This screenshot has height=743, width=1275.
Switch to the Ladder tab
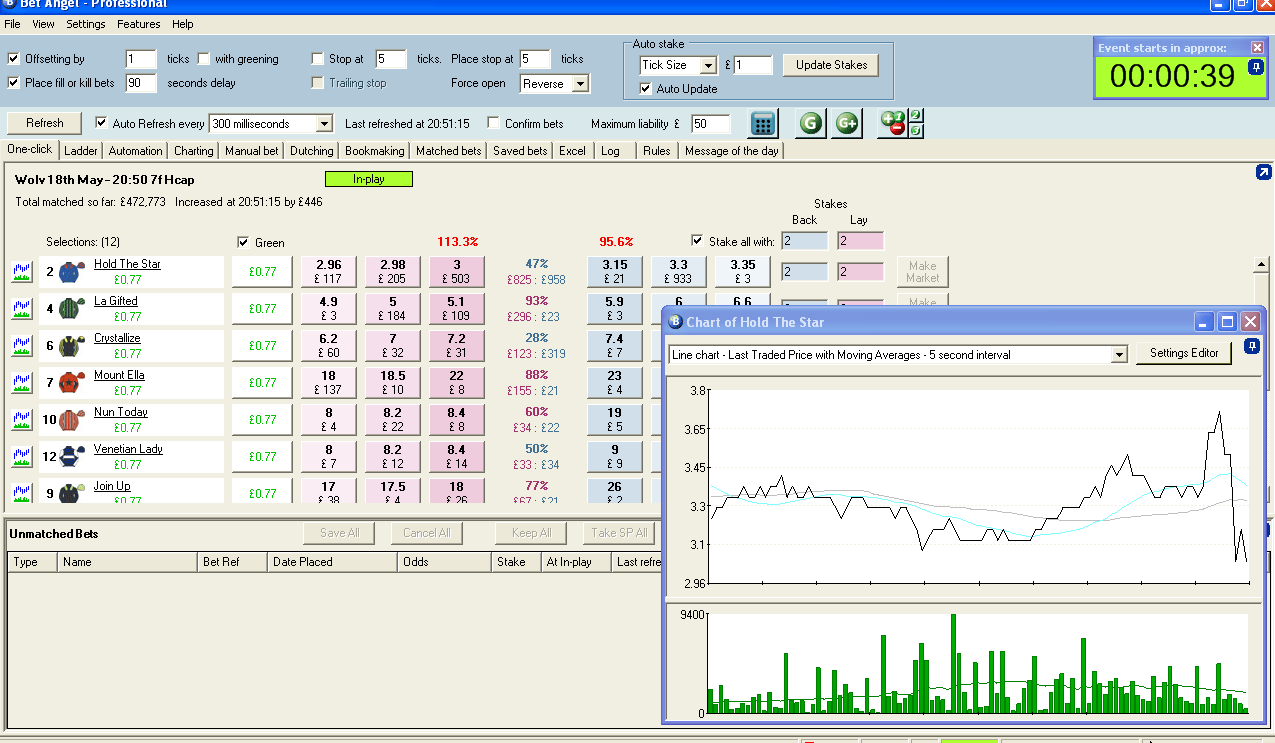pyautogui.click(x=81, y=151)
